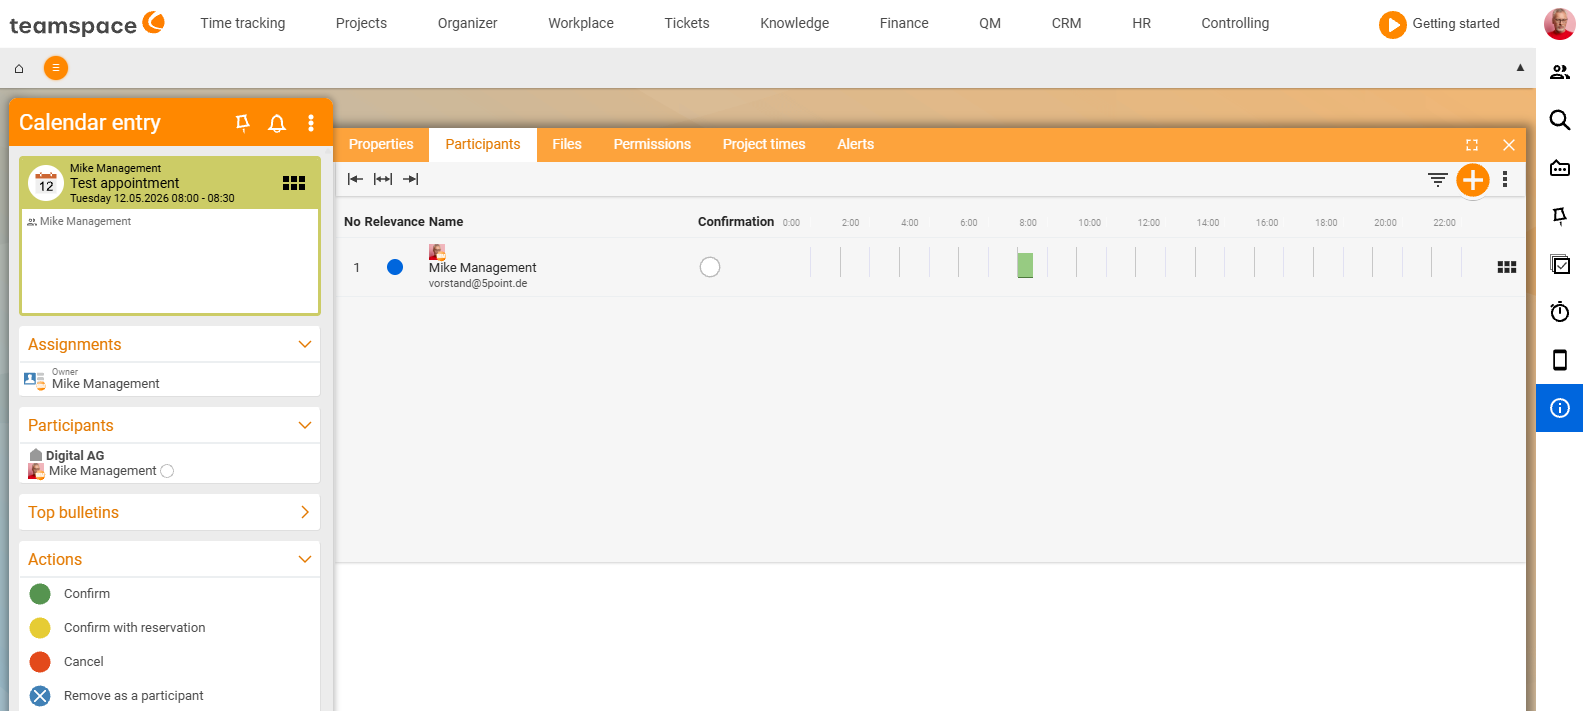Screen dimensions: 1583x711
Task: Select green appointment block on timeline
Action: (x=1025, y=265)
